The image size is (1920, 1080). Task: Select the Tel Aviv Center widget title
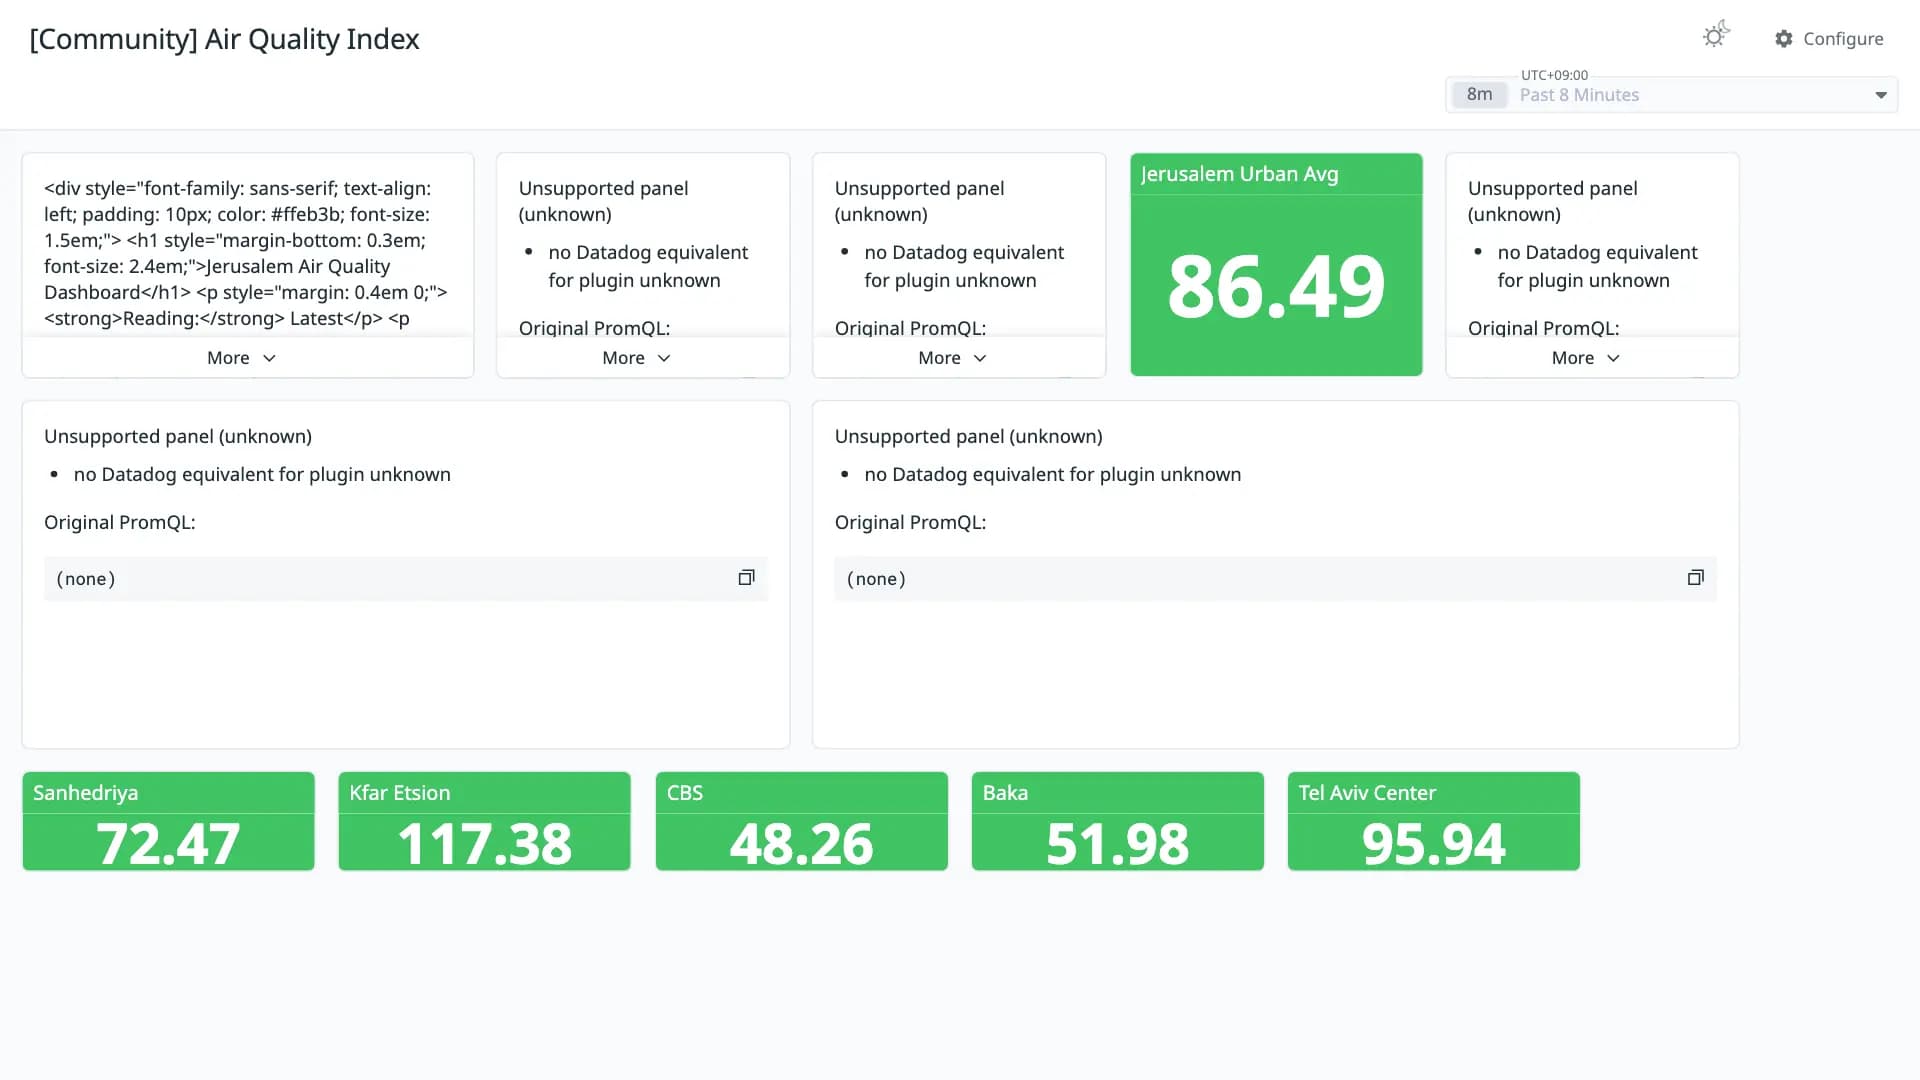click(x=1367, y=793)
